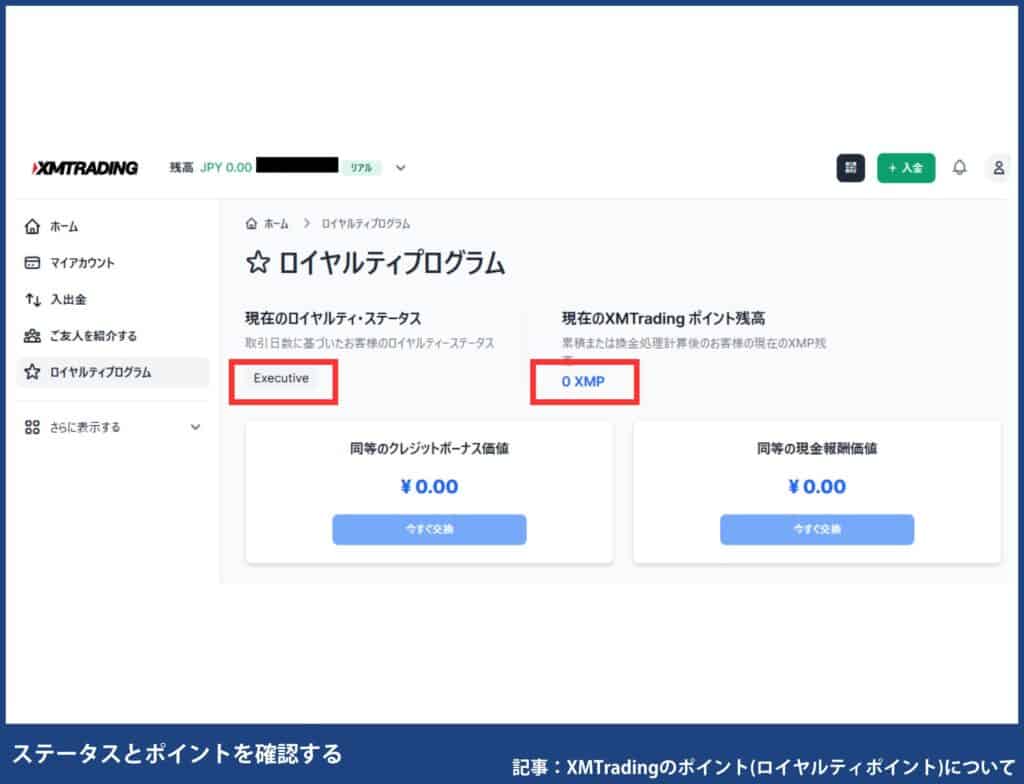
Task: Click 同等のクレジットボーナス価値 label
Action: point(429,448)
